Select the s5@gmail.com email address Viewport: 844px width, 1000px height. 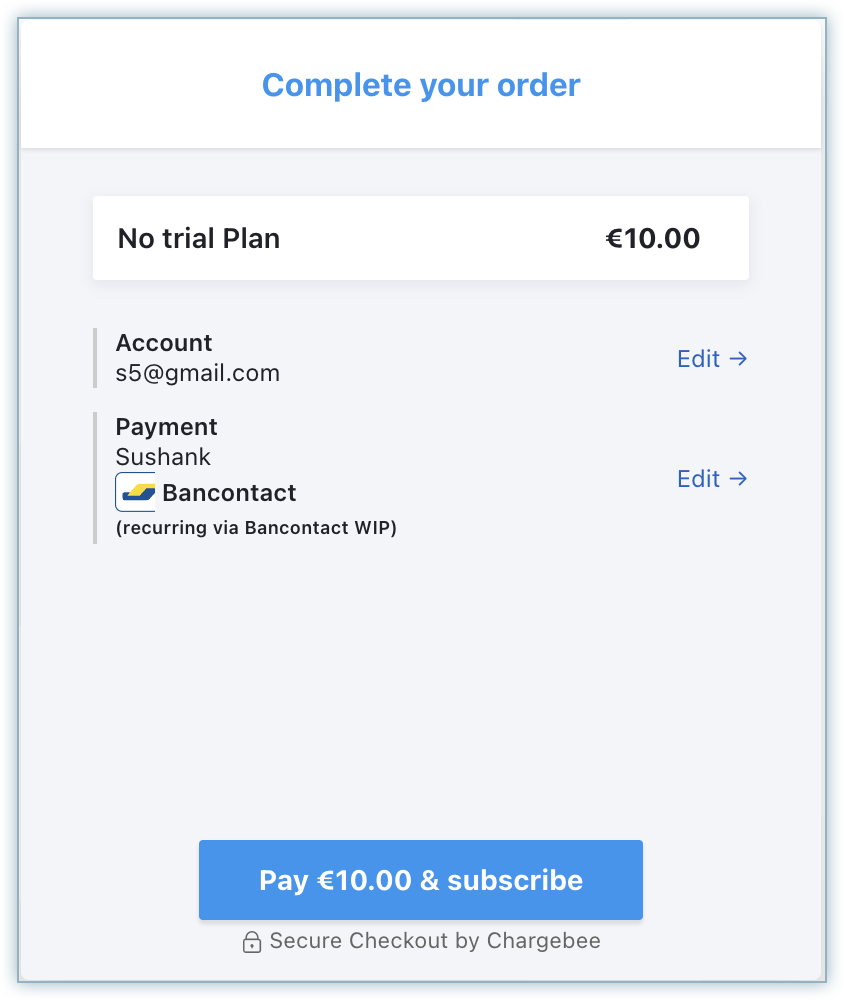pyautogui.click(x=198, y=373)
